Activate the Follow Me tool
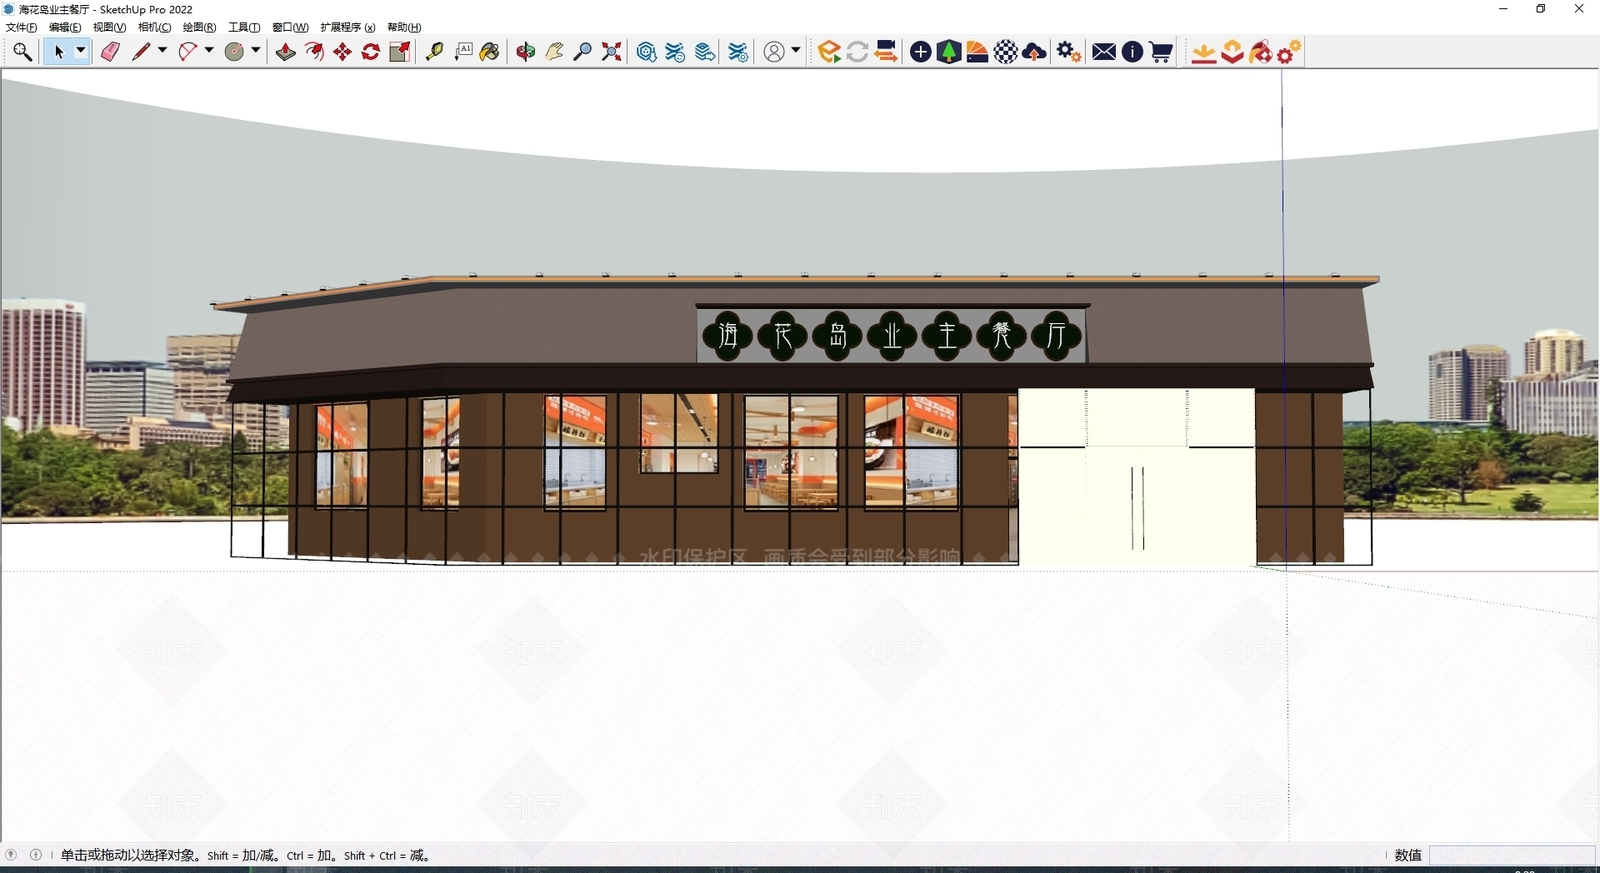This screenshot has width=1600, height=873. pyautogui.click(x=314, y=52)
